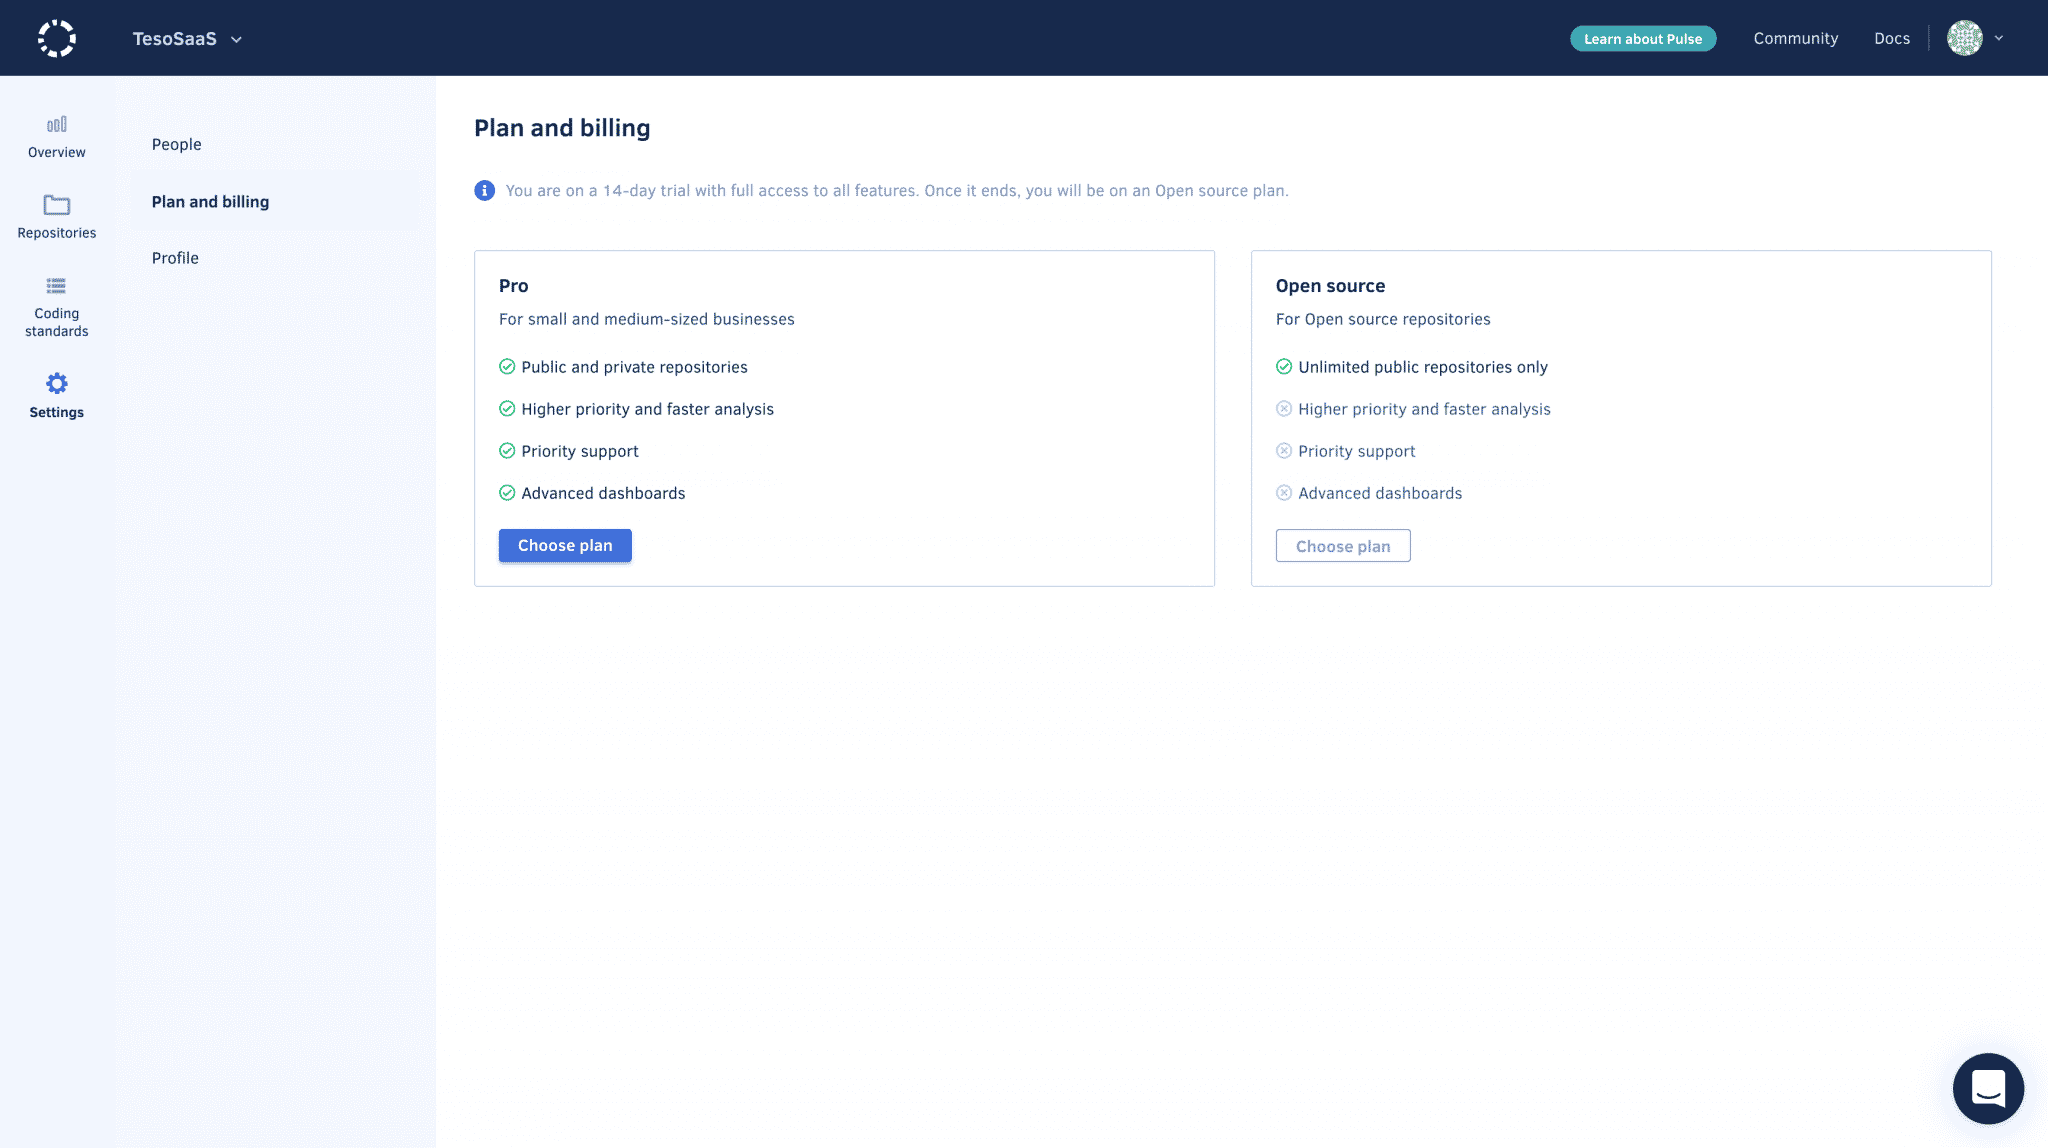
Task: Toggle Open source plan Advanced dashboards indicator
Action: tap(1283, 492)
